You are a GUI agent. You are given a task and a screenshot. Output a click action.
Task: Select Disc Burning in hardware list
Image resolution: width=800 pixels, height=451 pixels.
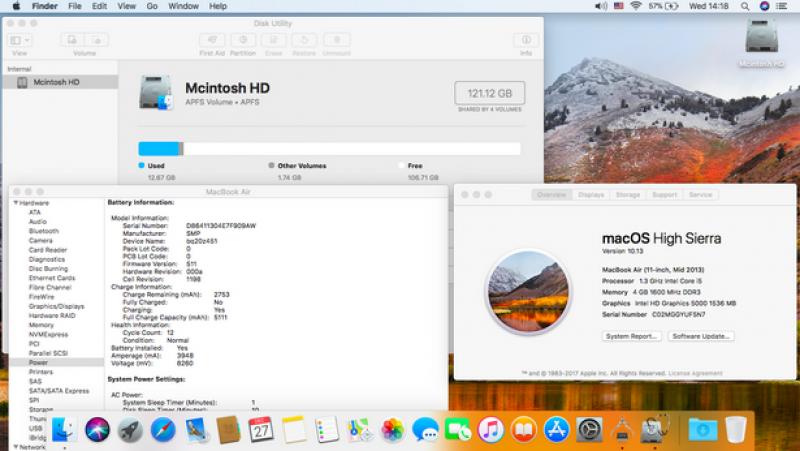click(48, 268)
